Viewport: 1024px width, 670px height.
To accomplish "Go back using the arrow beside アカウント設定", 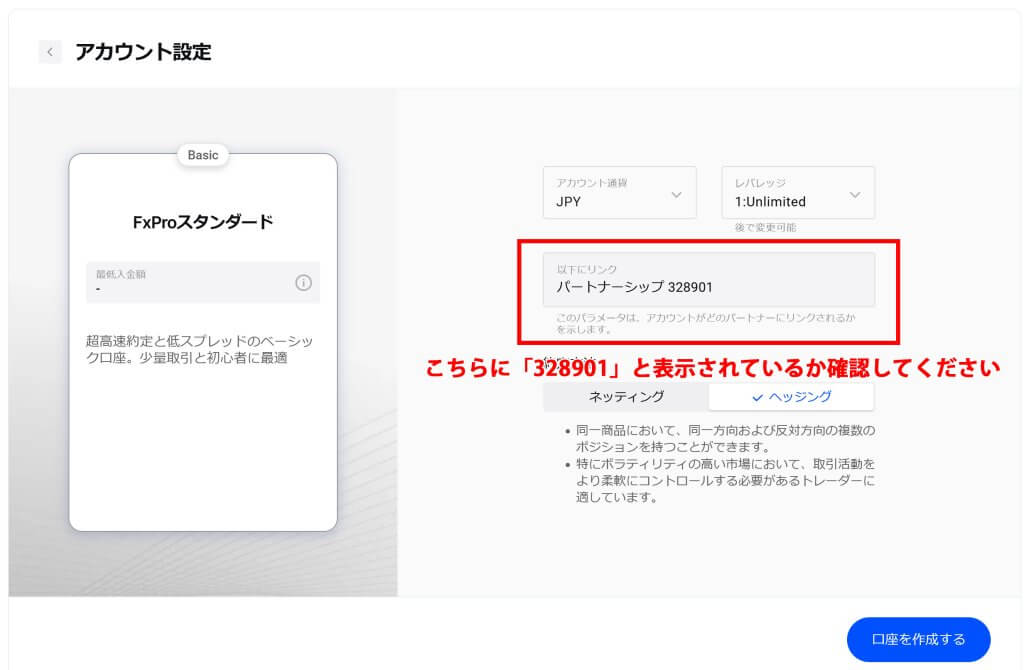I will point(50,52).
